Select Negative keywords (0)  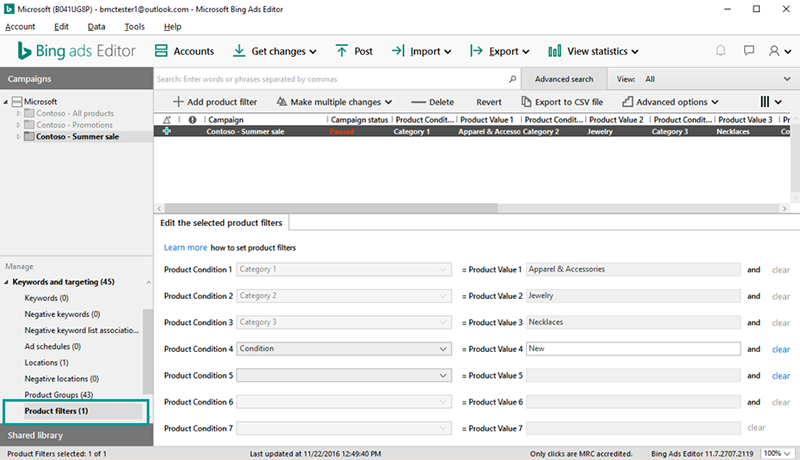62,314
